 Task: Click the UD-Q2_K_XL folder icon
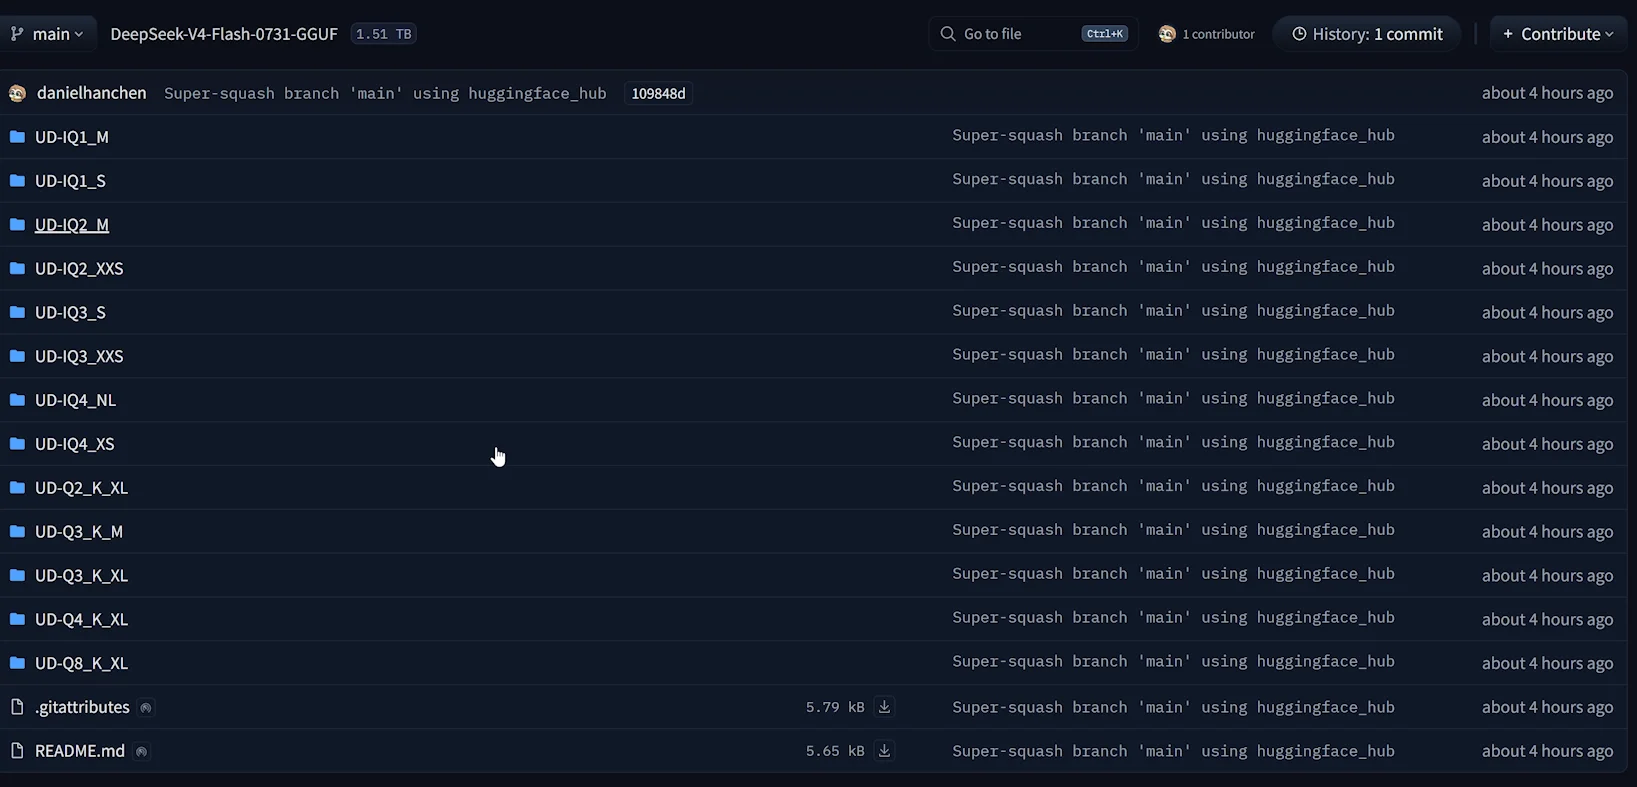(17, 488)
